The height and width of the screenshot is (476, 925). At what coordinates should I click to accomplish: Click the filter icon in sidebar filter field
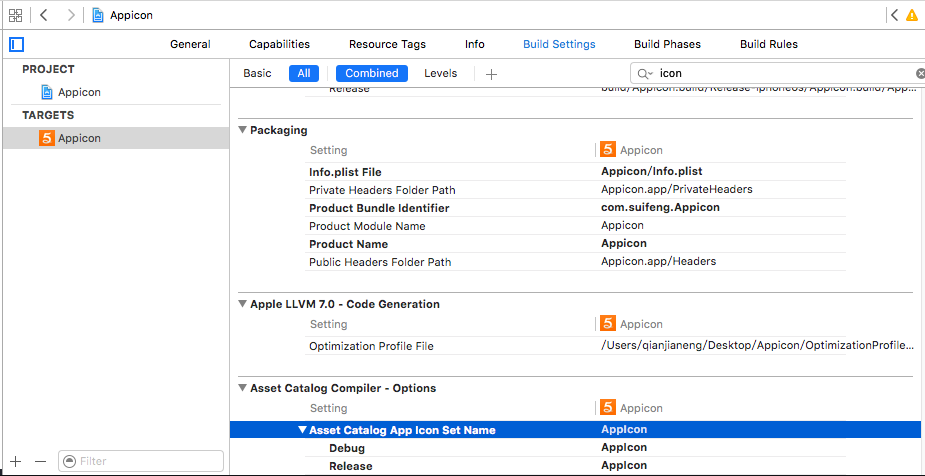point(70,461)
